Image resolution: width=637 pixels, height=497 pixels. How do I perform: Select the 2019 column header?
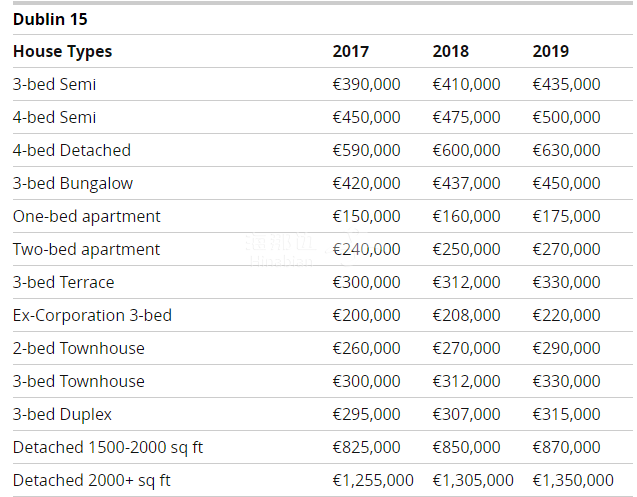(x=550, y=51)
